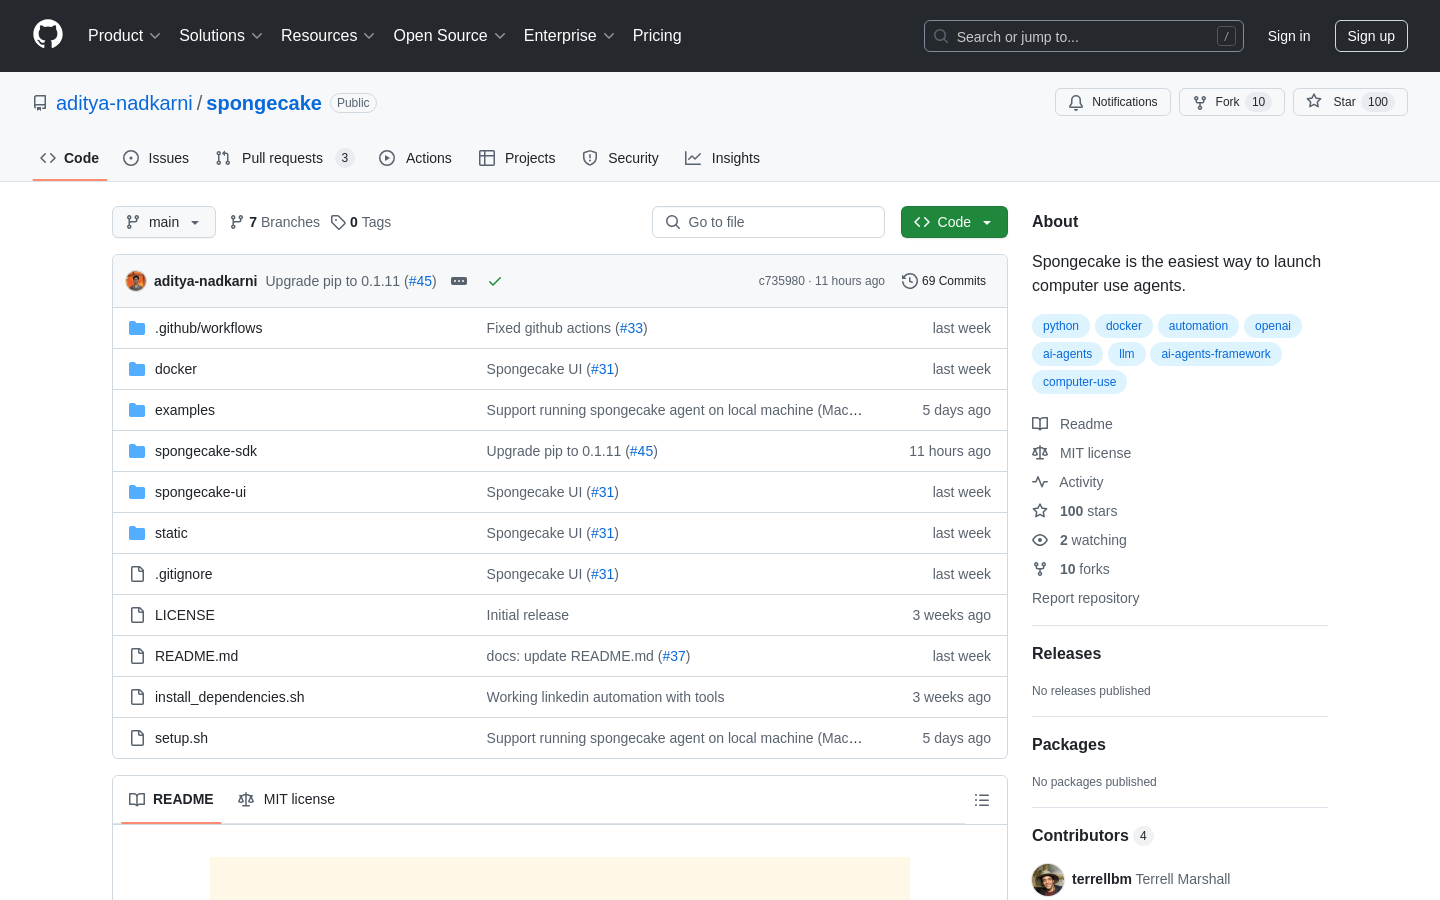Screen dimensions: 1440x900
Task: Open the spongecake-ui folder
Action: click(200, 492)
